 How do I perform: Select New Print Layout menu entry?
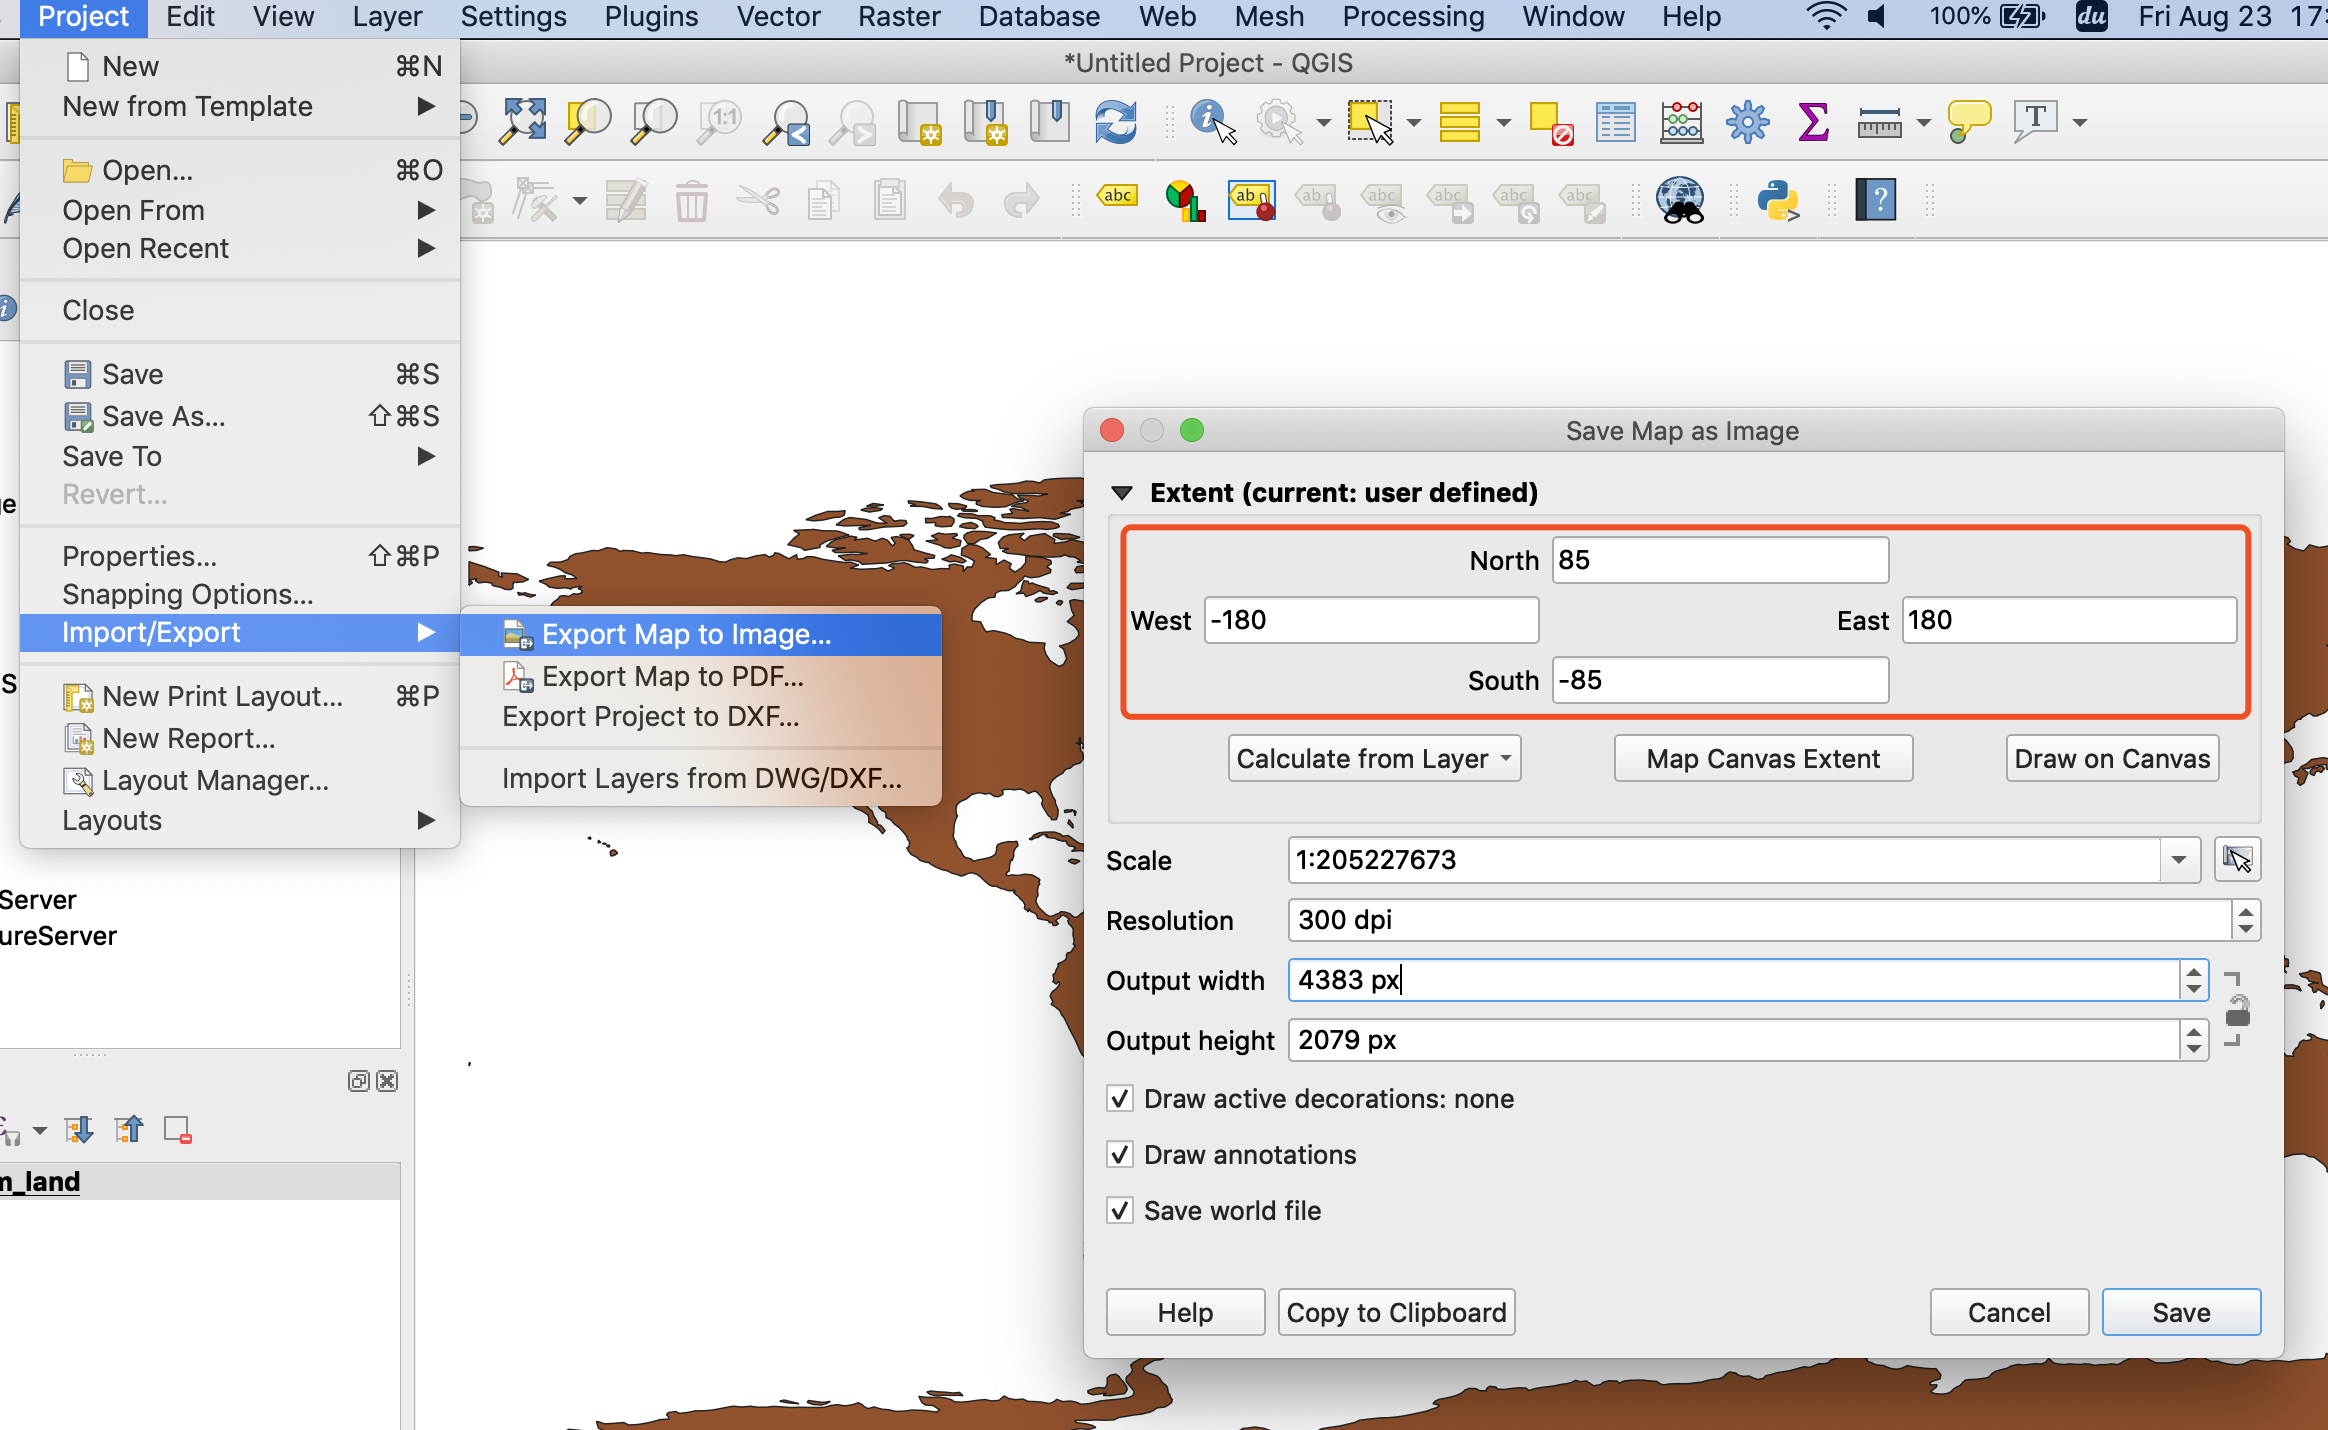pos(240,696)
